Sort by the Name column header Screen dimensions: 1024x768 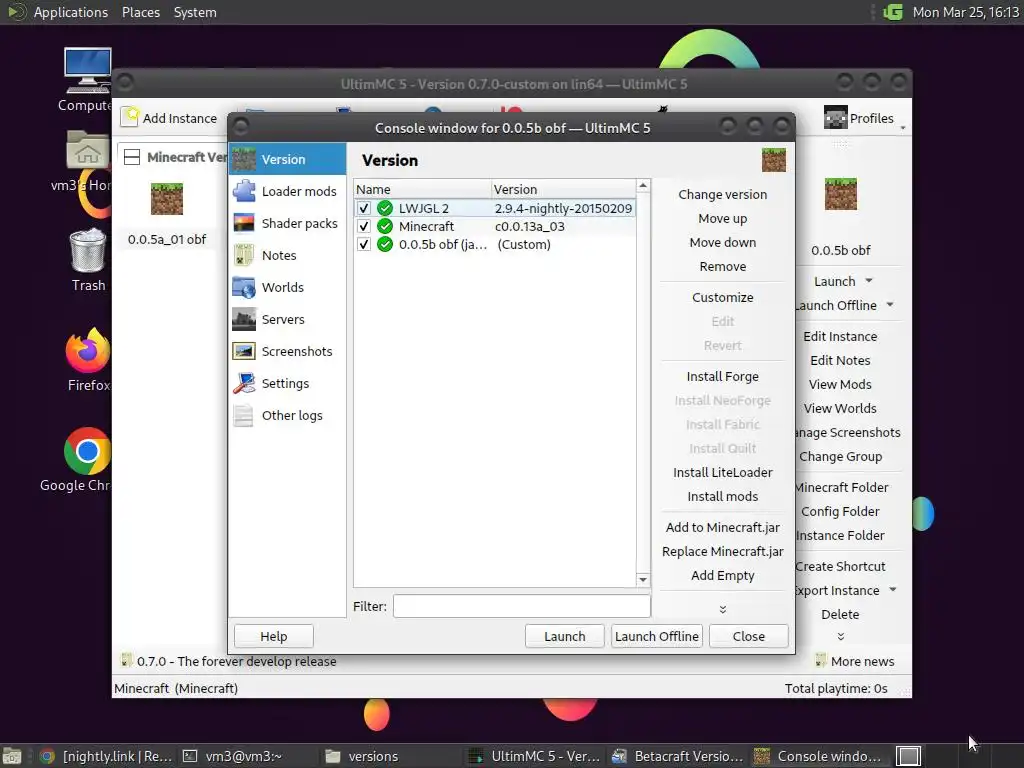coord(422,189)
